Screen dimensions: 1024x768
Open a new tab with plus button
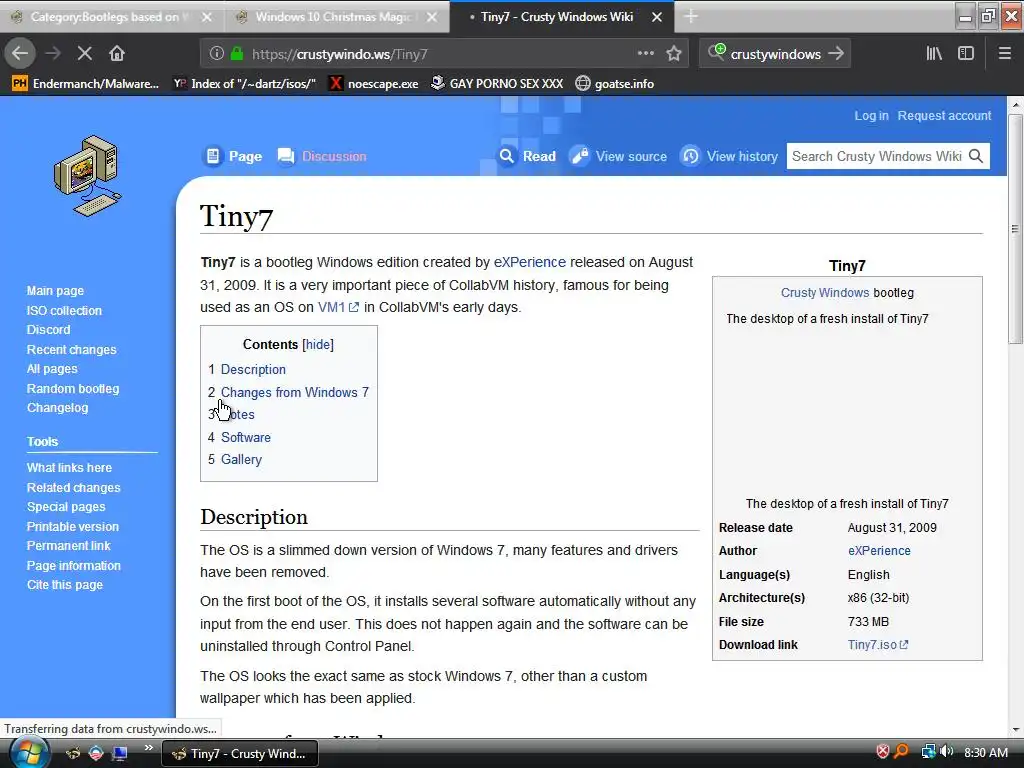click(x=691, y=17)
